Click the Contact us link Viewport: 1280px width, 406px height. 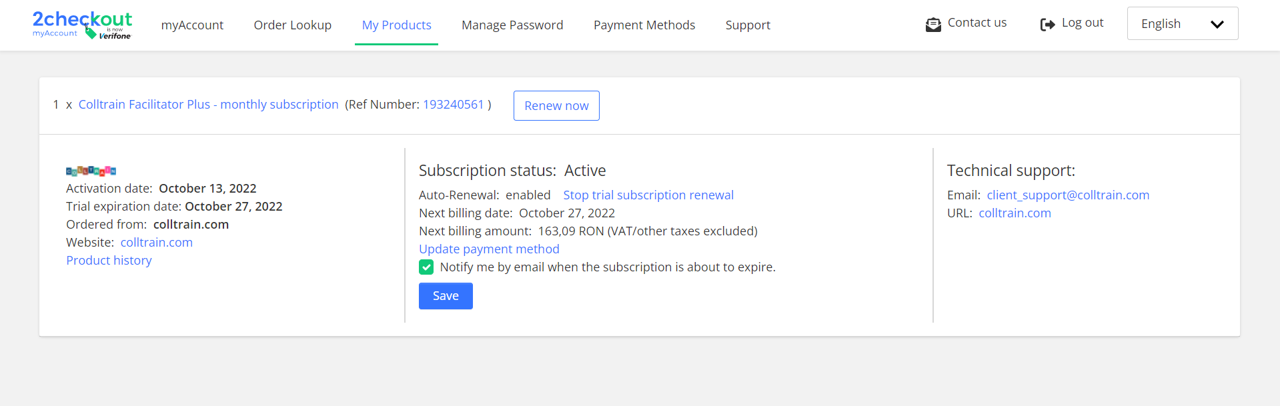click(x=977, y=23)
